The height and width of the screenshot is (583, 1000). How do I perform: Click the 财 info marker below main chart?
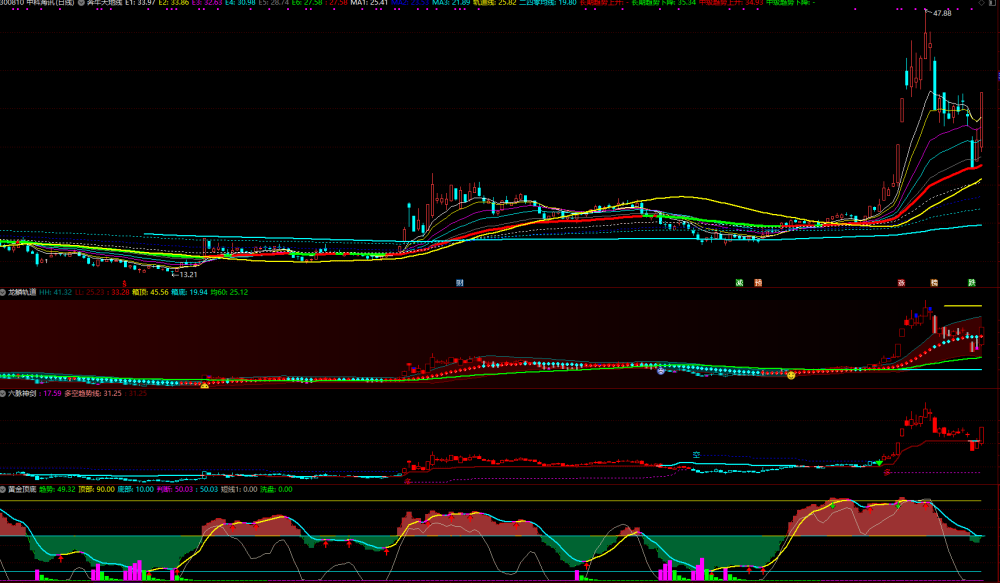460,283
